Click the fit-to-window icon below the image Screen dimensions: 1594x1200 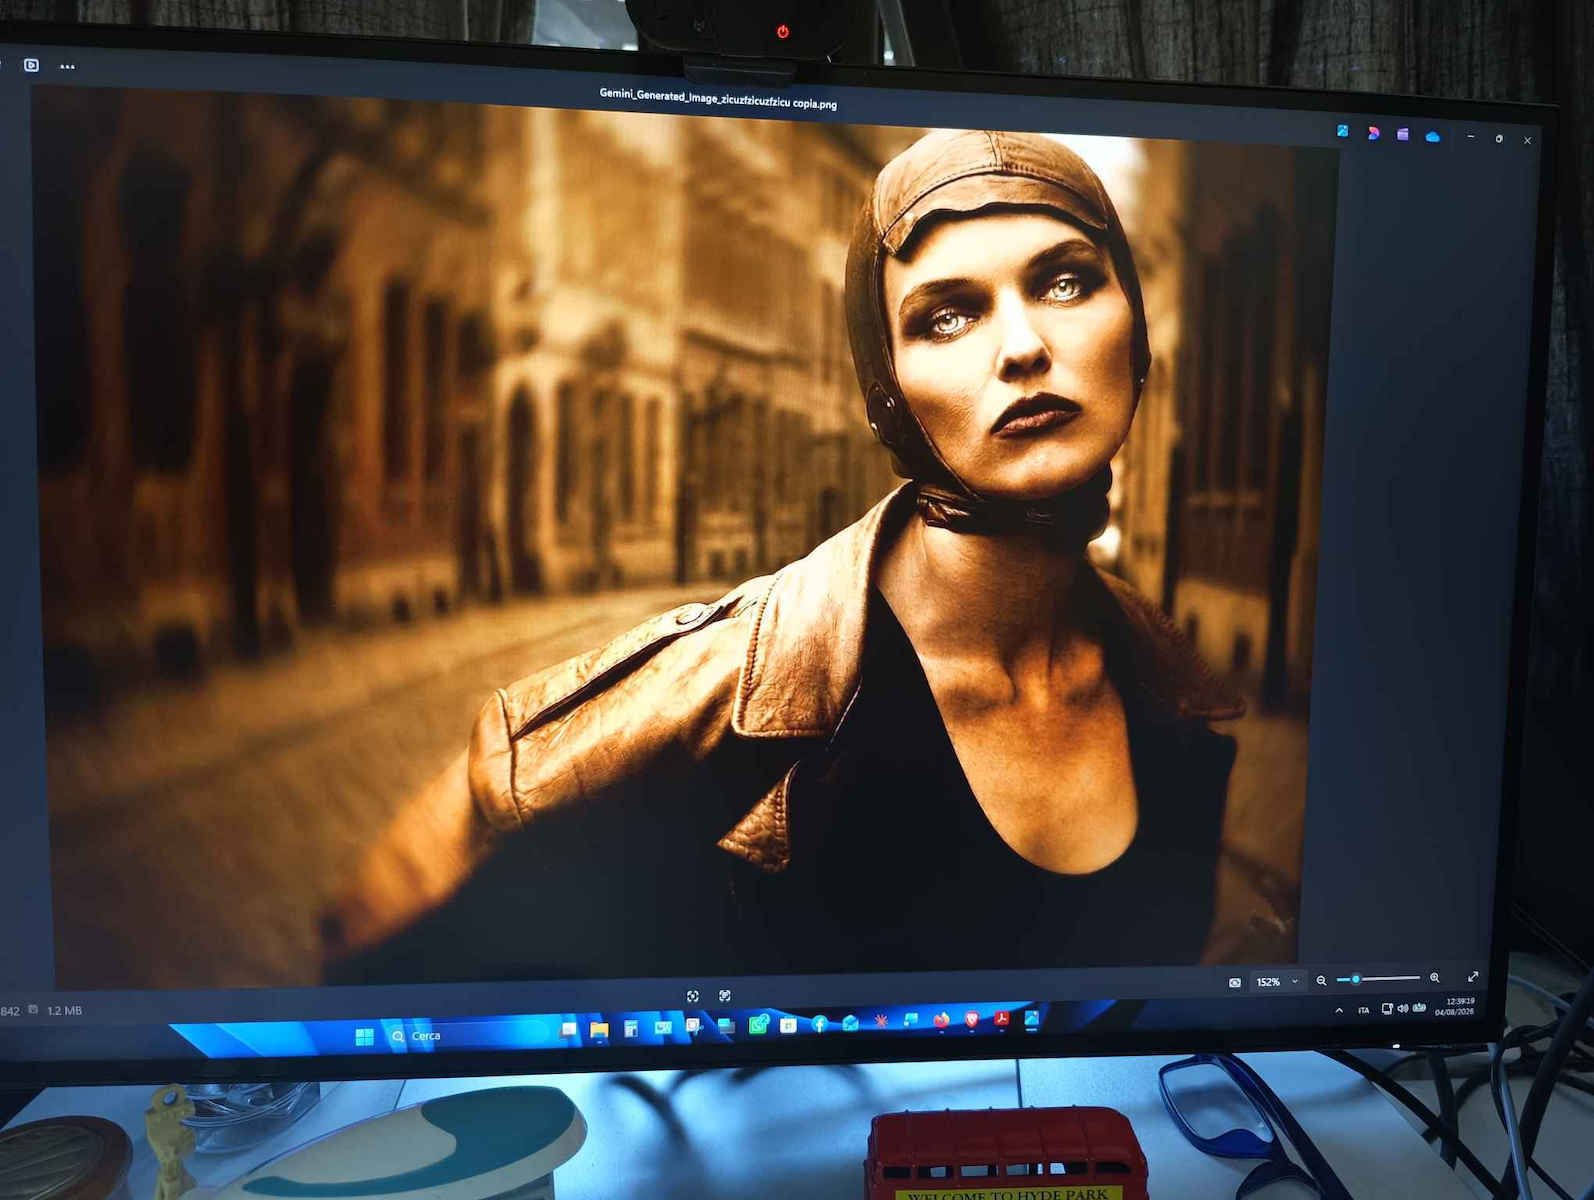692,996
